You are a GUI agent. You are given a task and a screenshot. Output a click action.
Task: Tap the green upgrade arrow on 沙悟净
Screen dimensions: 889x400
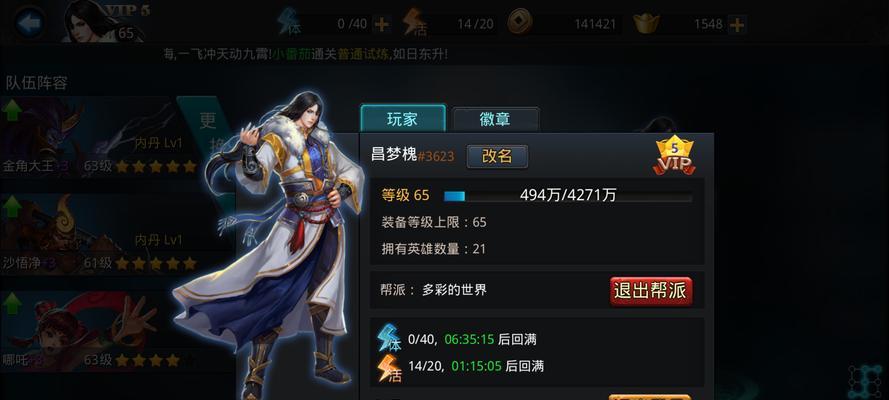coord(11,207)
